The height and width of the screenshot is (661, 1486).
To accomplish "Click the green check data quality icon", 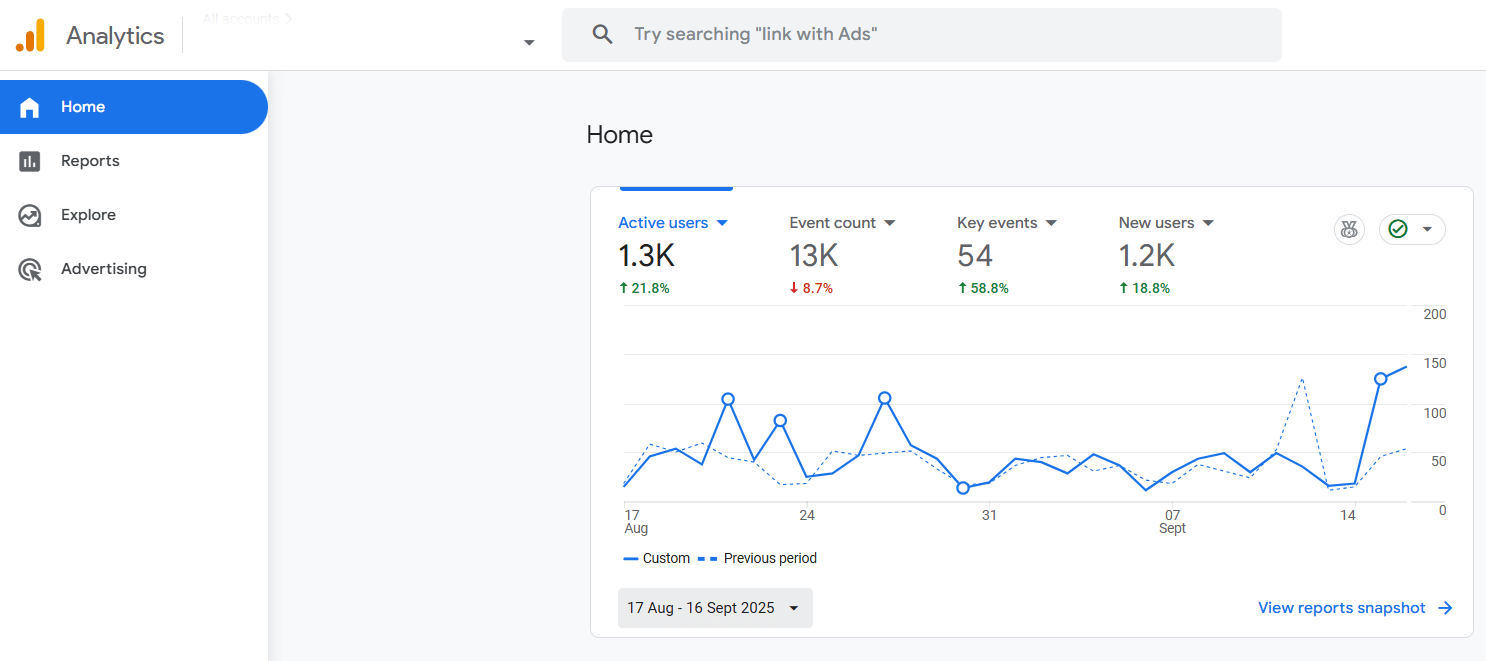I will [1398, 230].
